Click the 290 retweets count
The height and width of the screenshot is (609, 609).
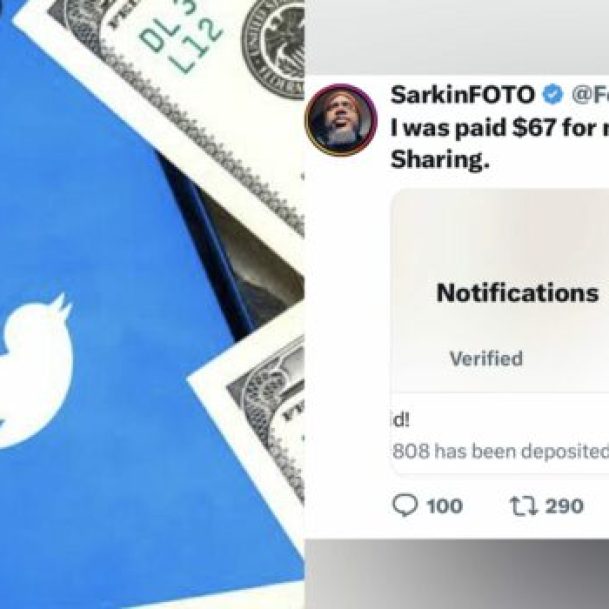564,506
